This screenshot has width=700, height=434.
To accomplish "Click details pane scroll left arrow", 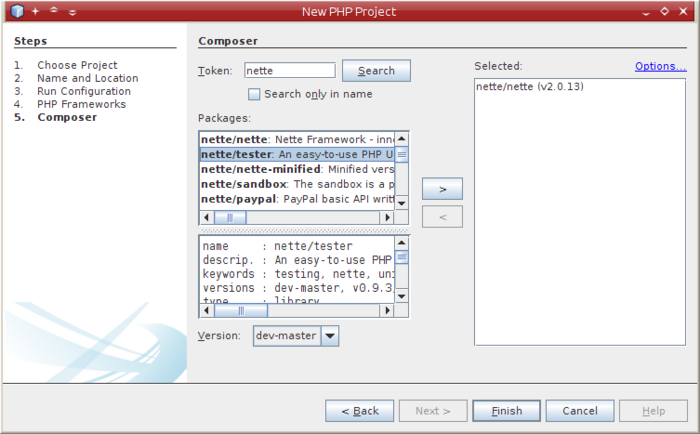I will tap(206, 310).
